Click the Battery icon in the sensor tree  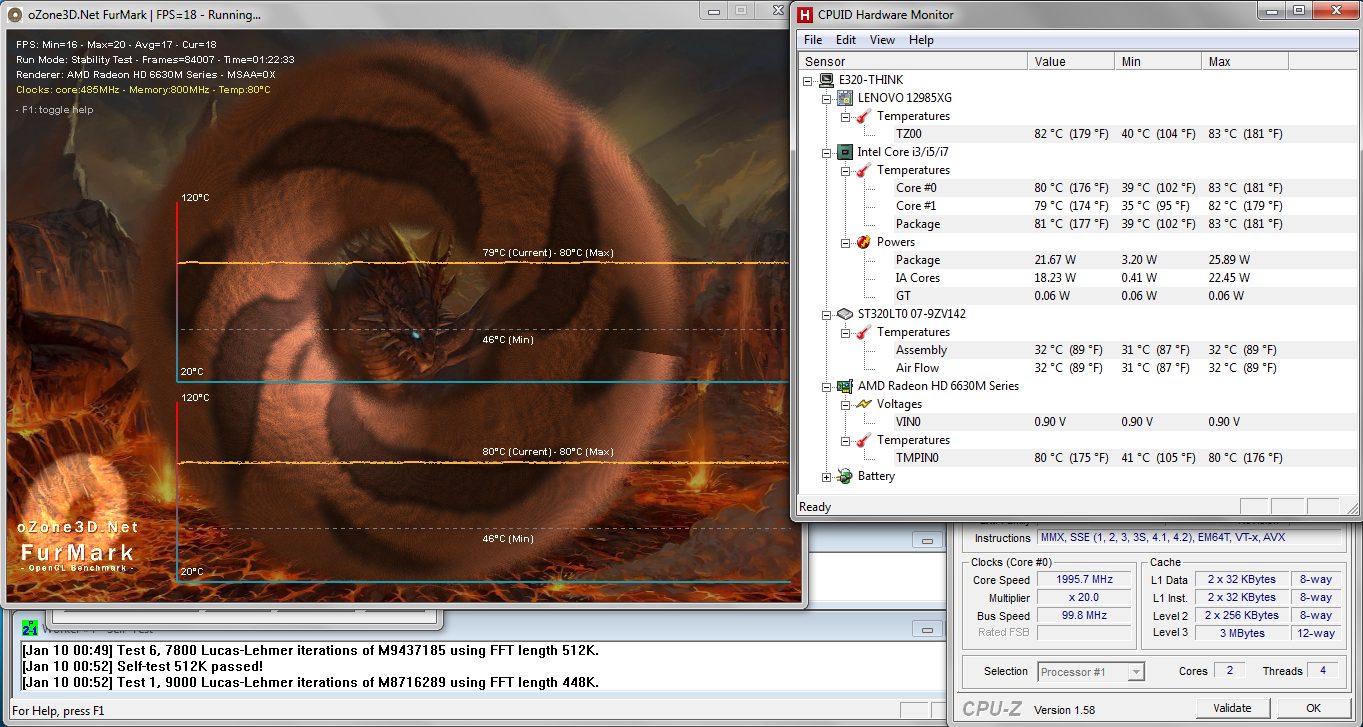(845, 476)
